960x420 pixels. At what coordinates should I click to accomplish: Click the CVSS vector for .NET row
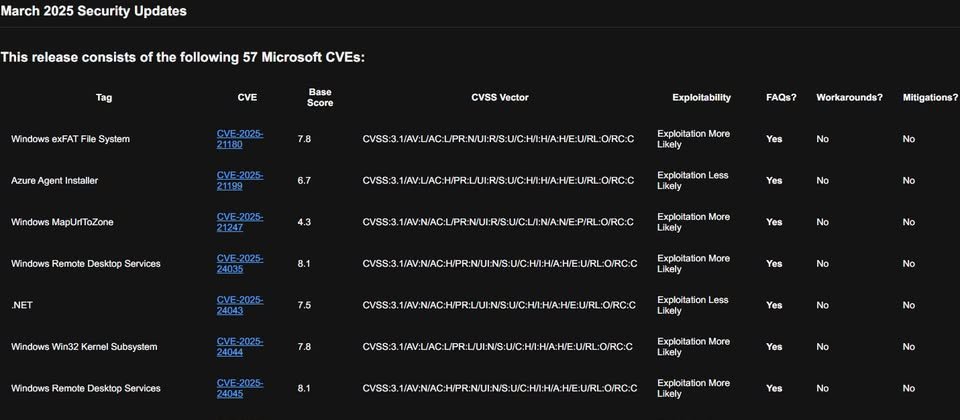click(x=499, y=305)
